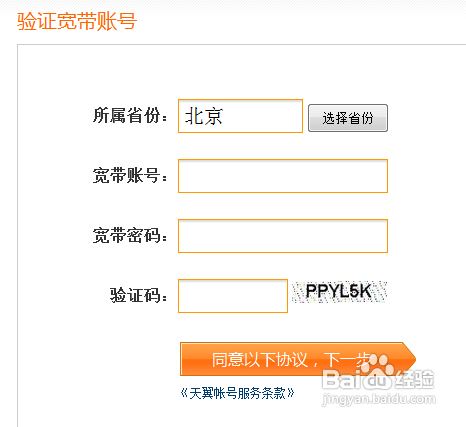Focus the 所属省份 field showing 北京
This screenshot has height=427, width=466.
click(240, 116)
